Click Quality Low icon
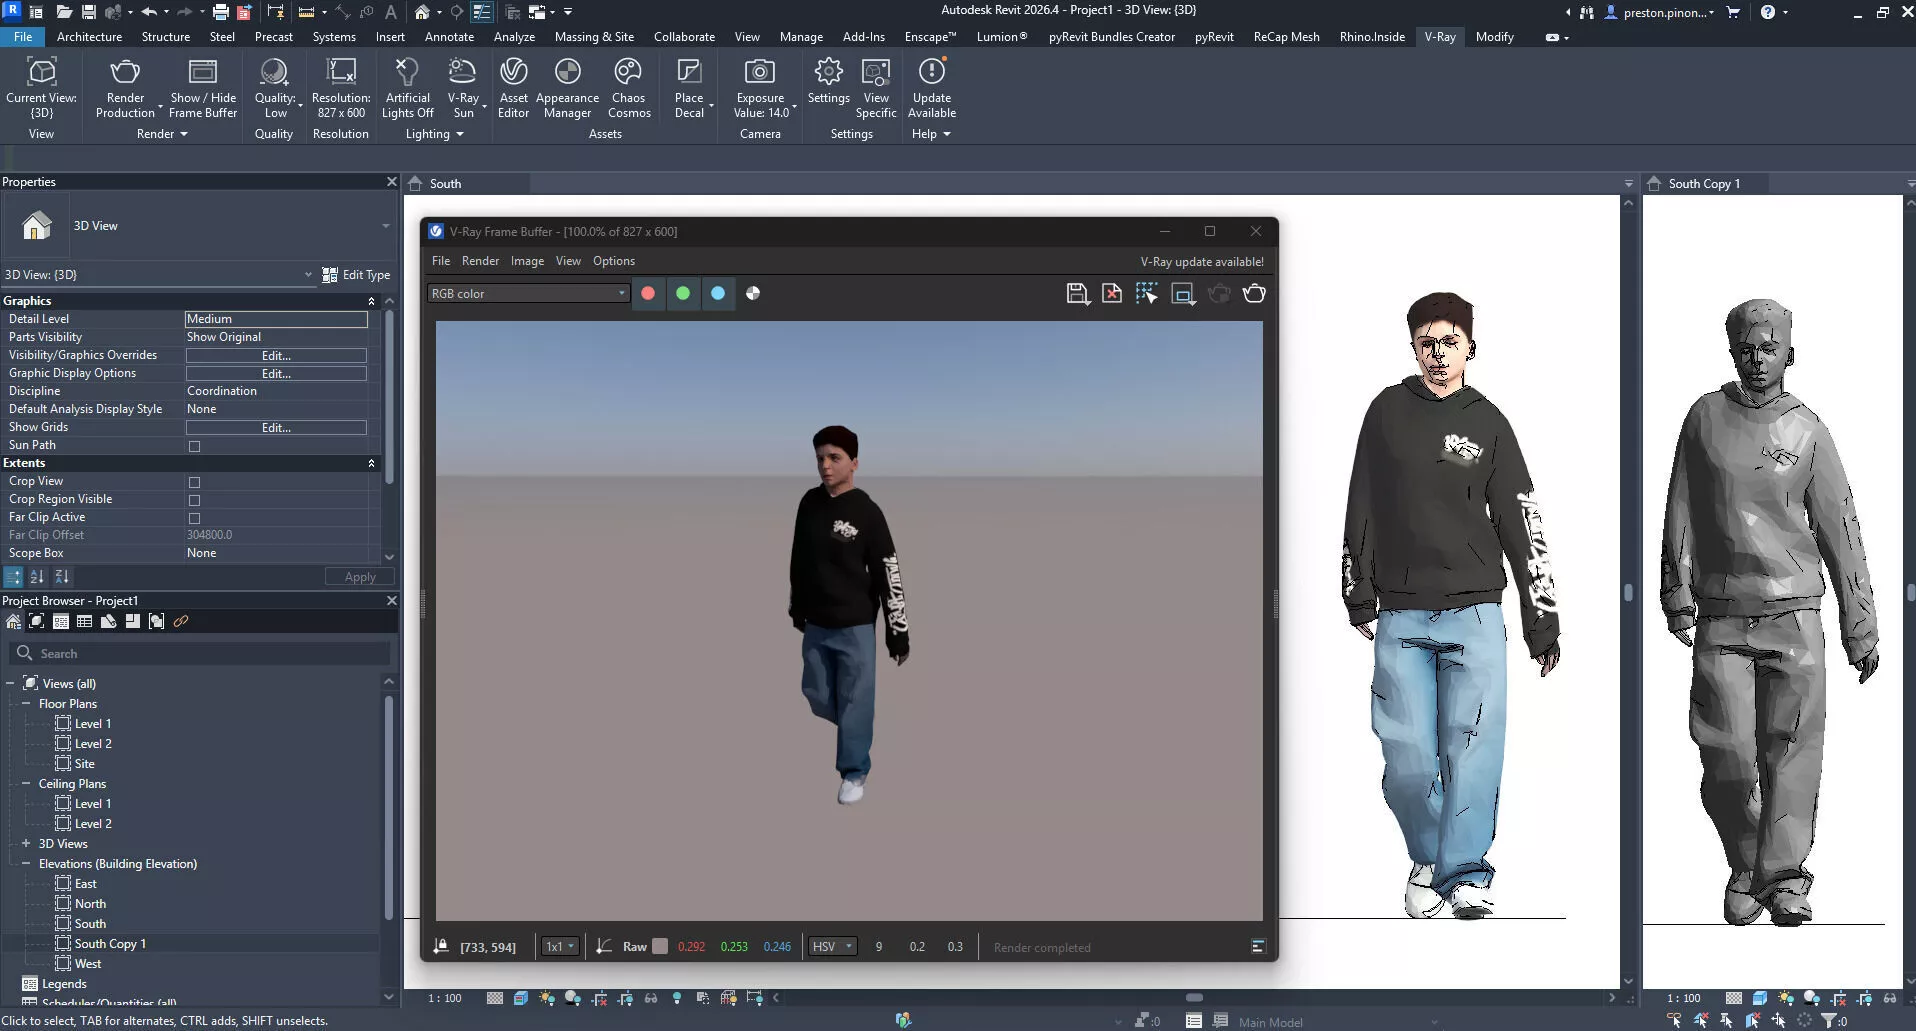Image resolution: width=1916 pixels, height=1031 pixels. tap(273, 73)
